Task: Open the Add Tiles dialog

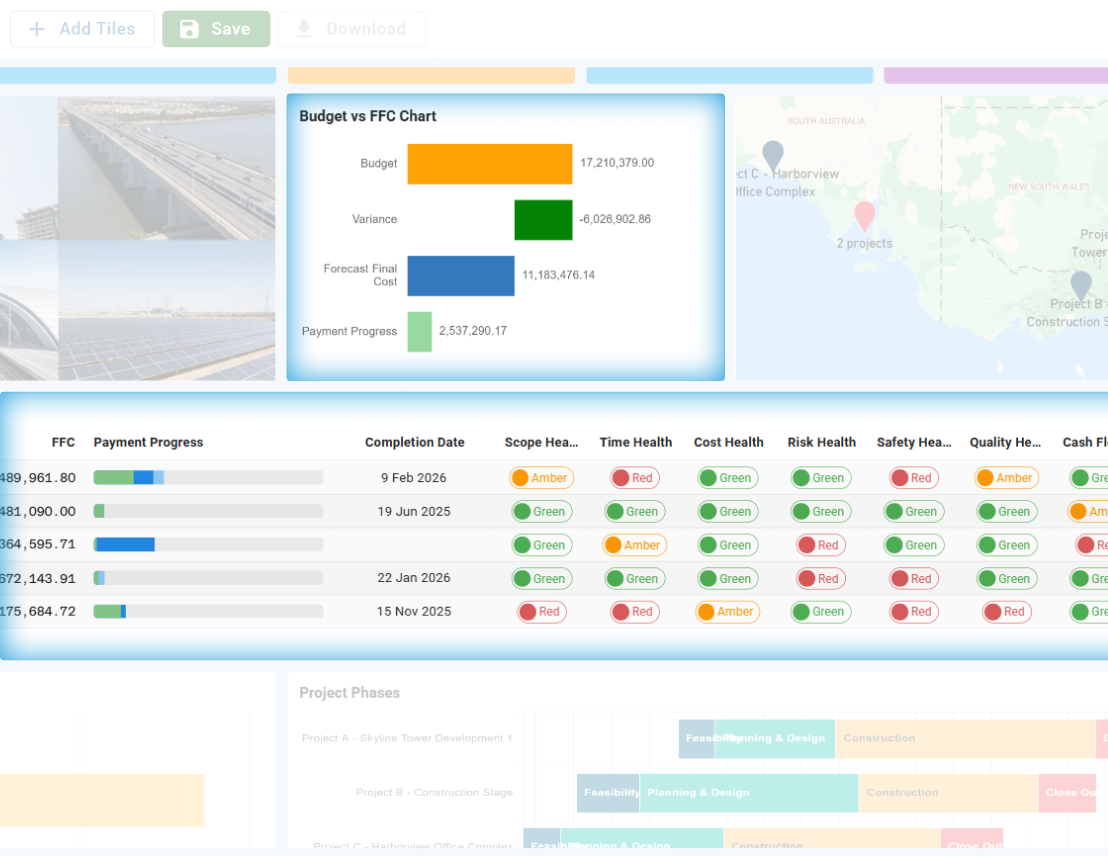Action: [x=82, y=28]
